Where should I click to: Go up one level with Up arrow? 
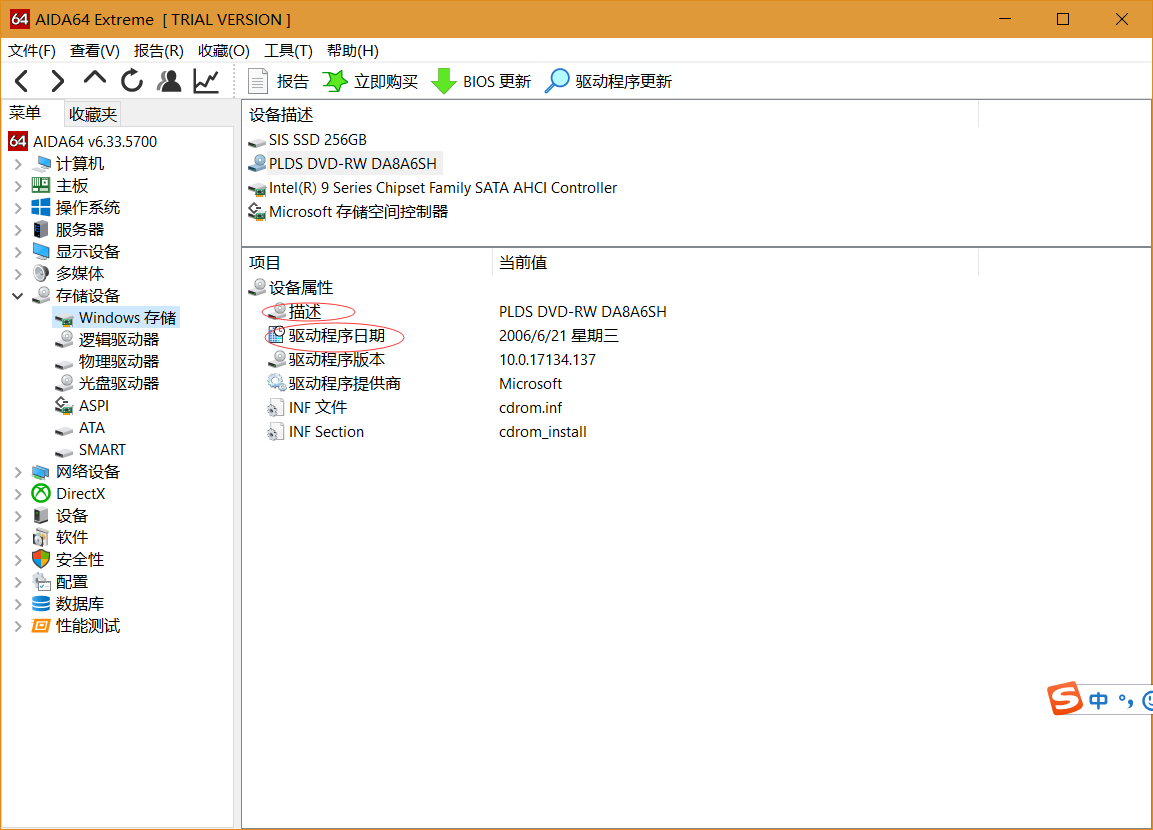pos(95,80)
